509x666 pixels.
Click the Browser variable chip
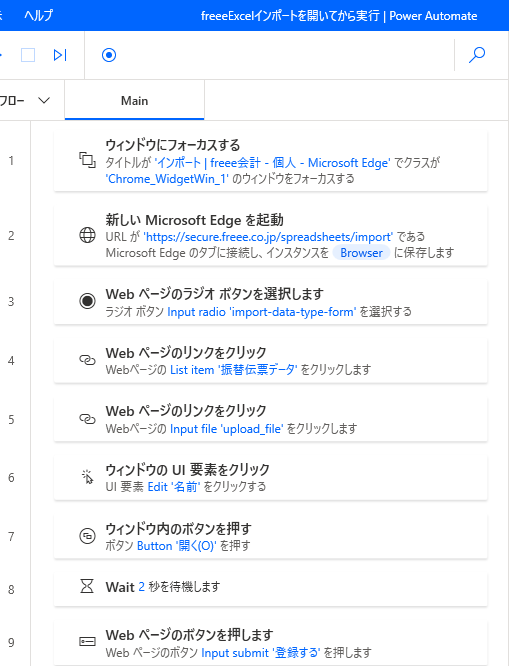pyautogui.click(x=361, y=253)
